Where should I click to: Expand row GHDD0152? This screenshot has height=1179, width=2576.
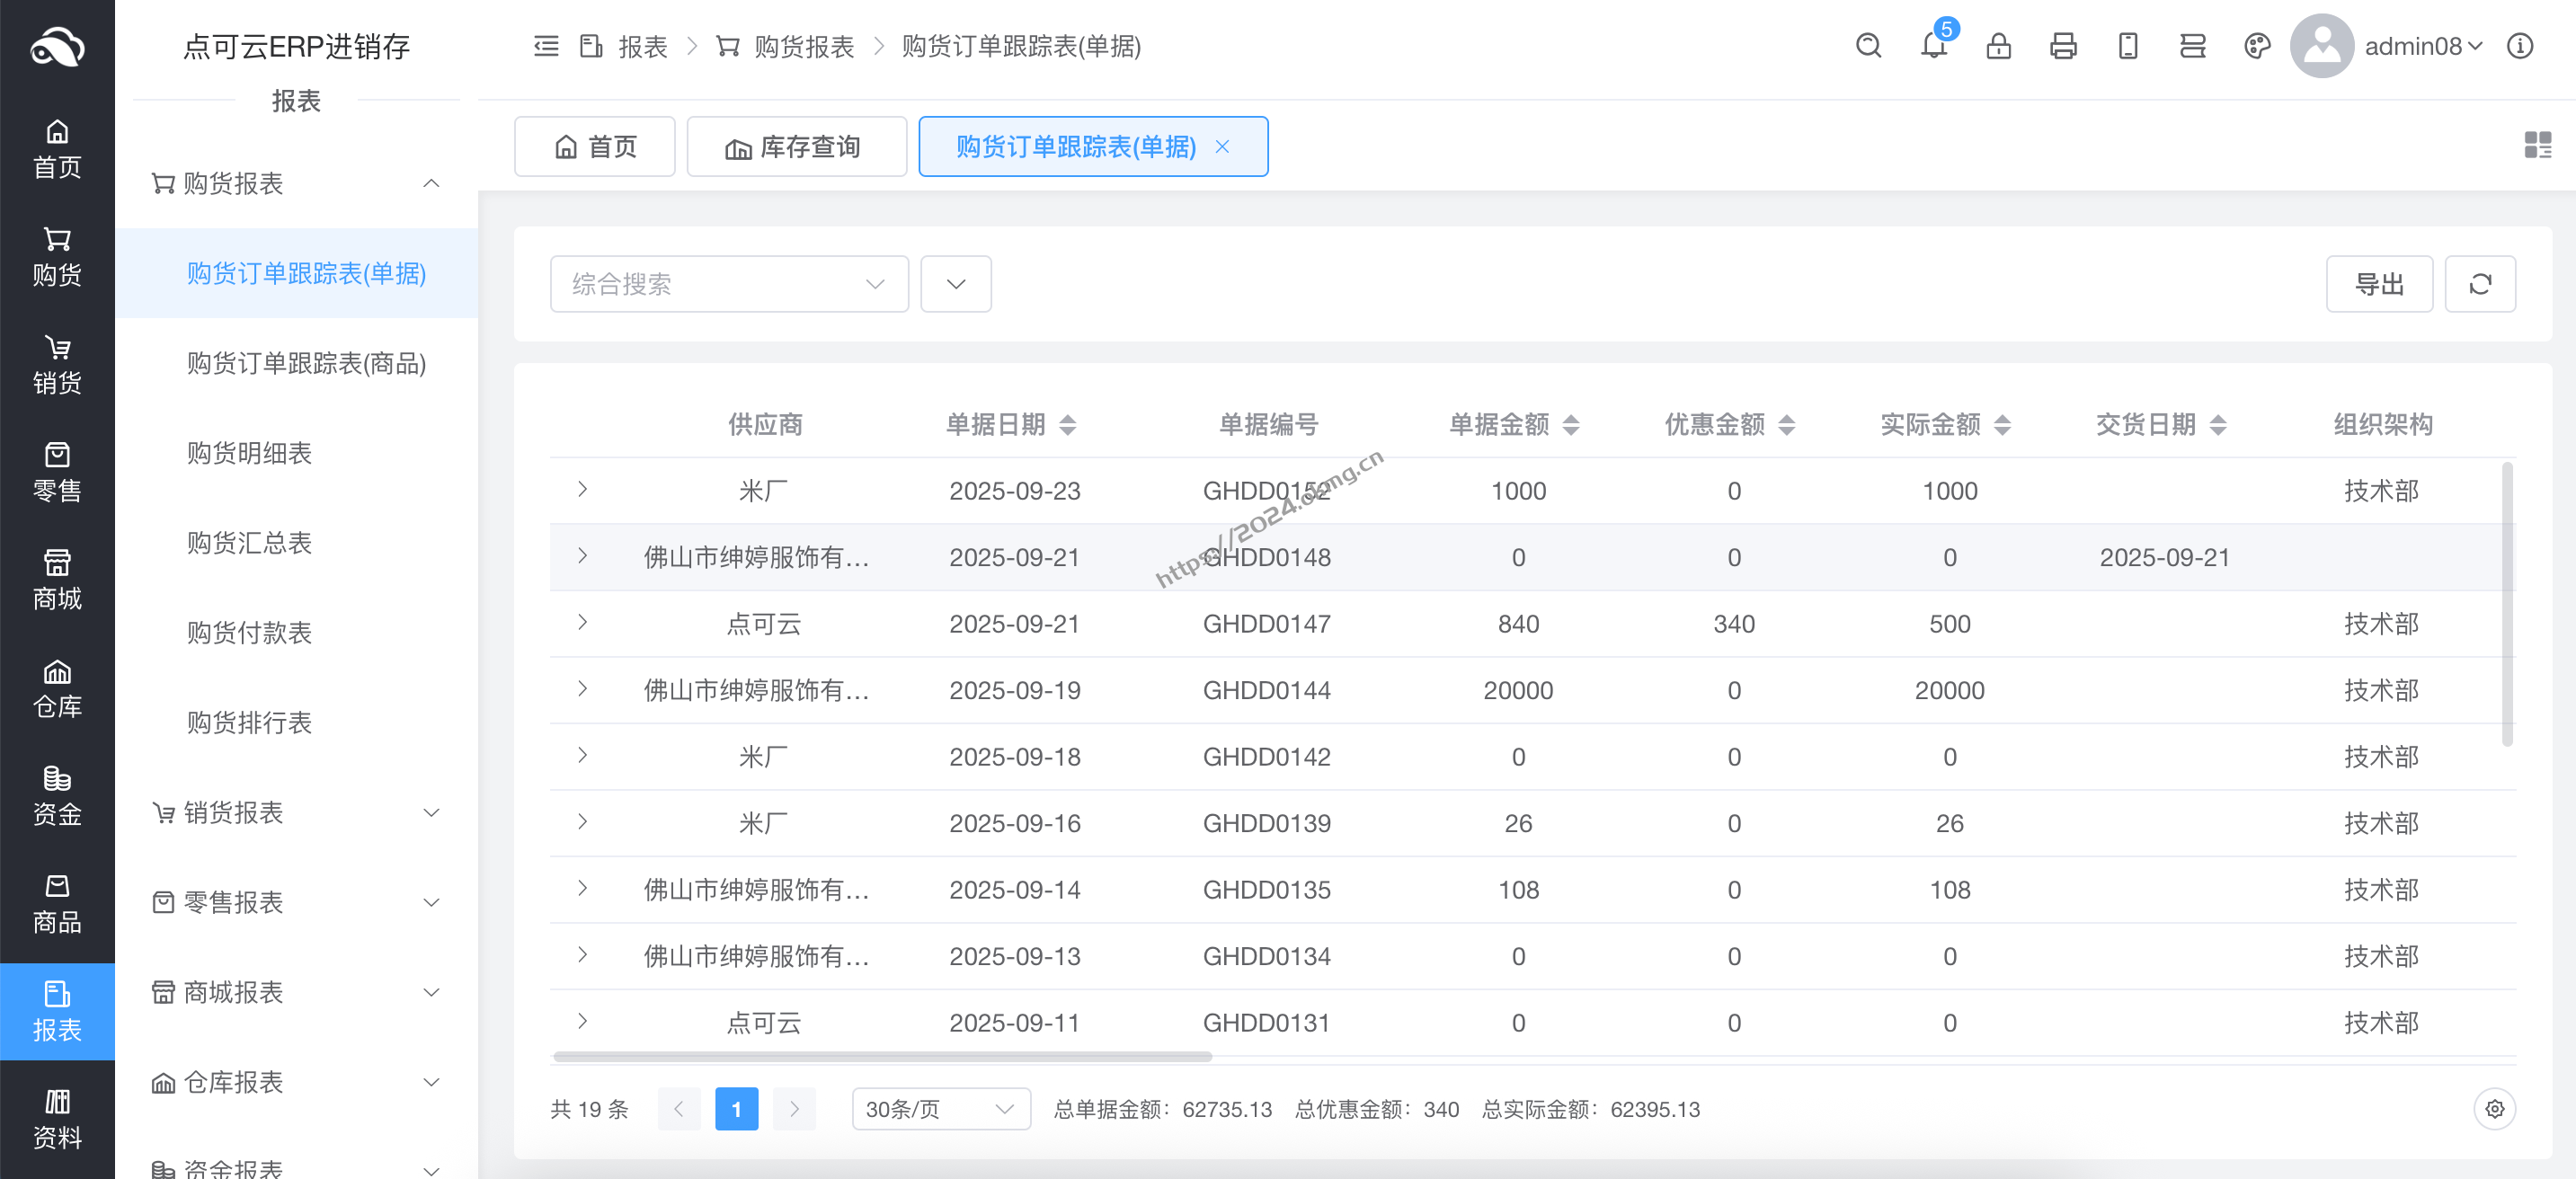tap(582, 490)
